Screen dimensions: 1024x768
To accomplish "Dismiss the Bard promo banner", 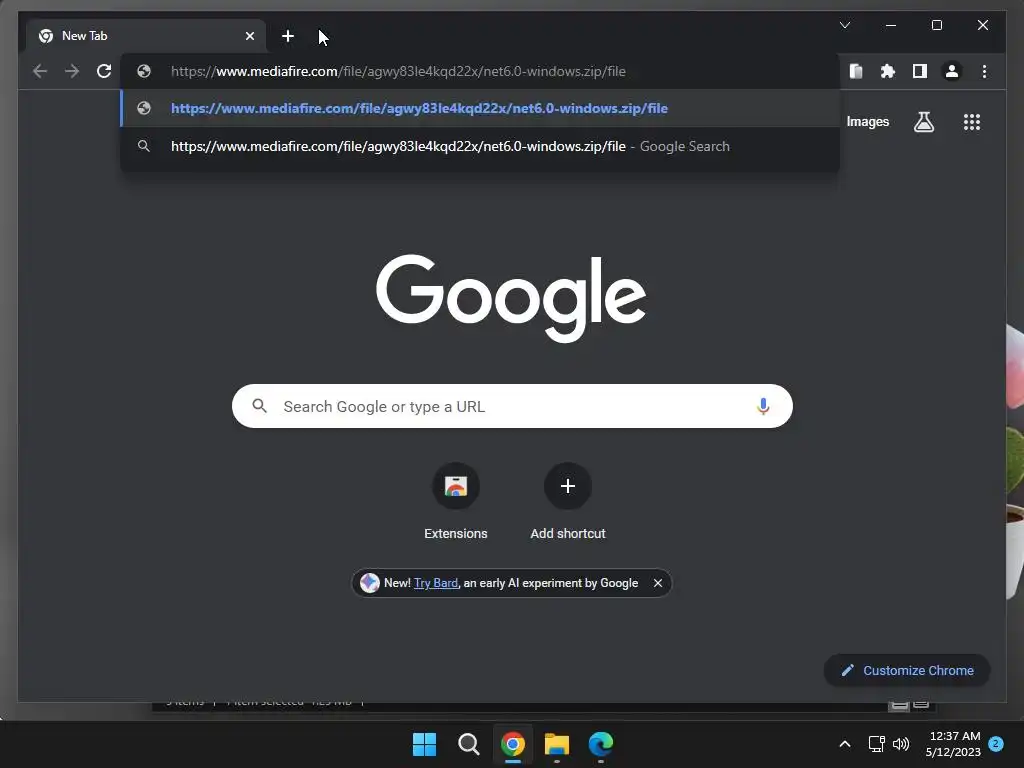I will pos(658,583).
